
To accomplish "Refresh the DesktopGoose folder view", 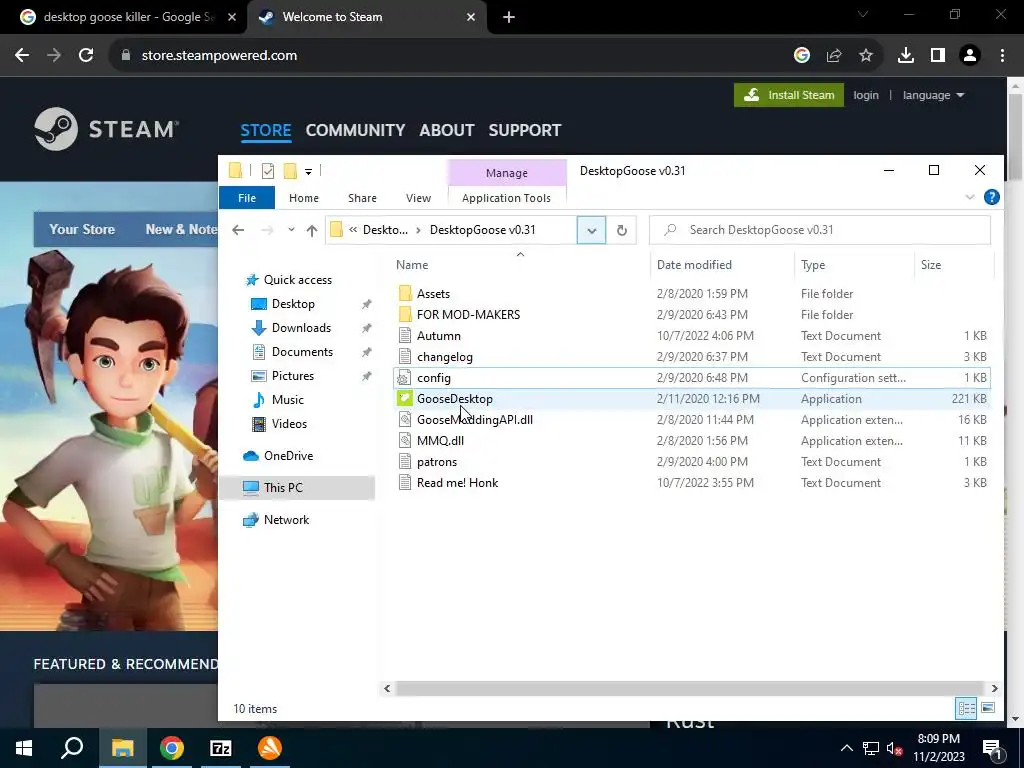I will 622,230.
